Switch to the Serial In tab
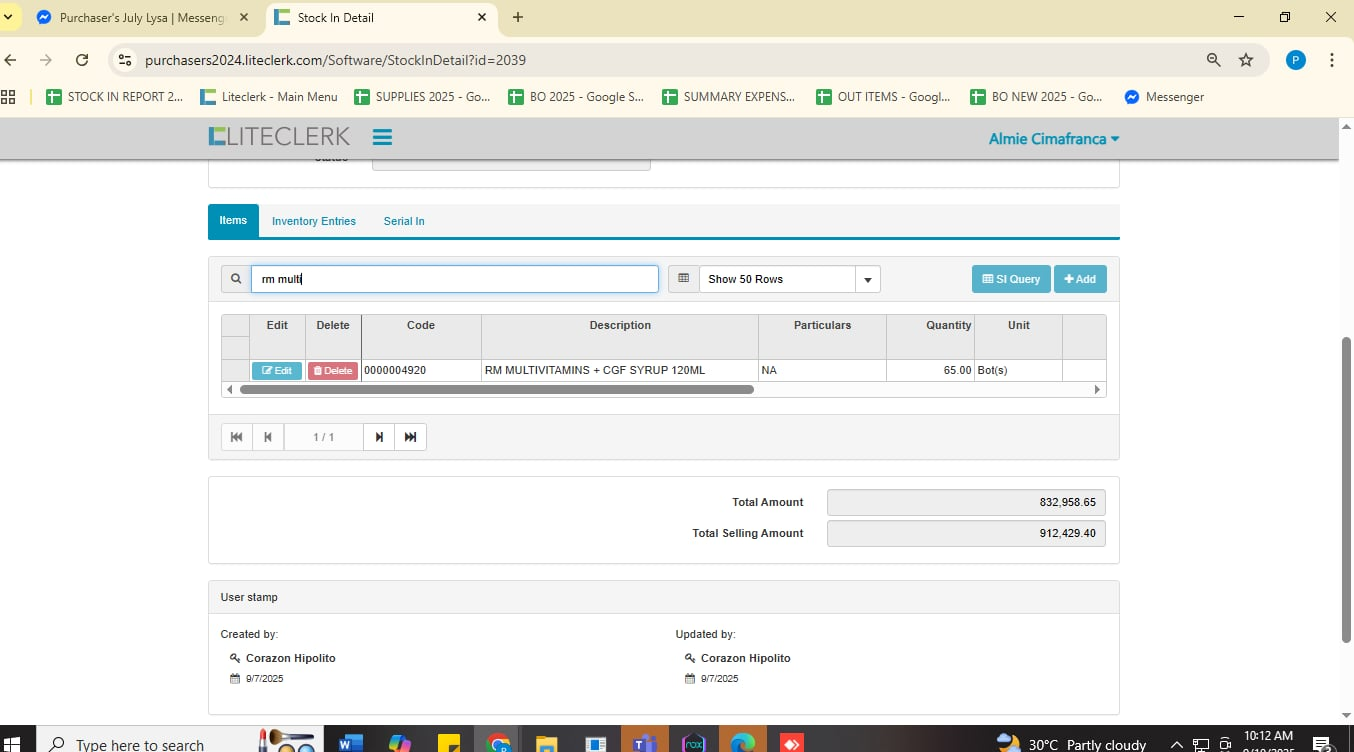The image size is (1354, 752). tap(404, 221)
